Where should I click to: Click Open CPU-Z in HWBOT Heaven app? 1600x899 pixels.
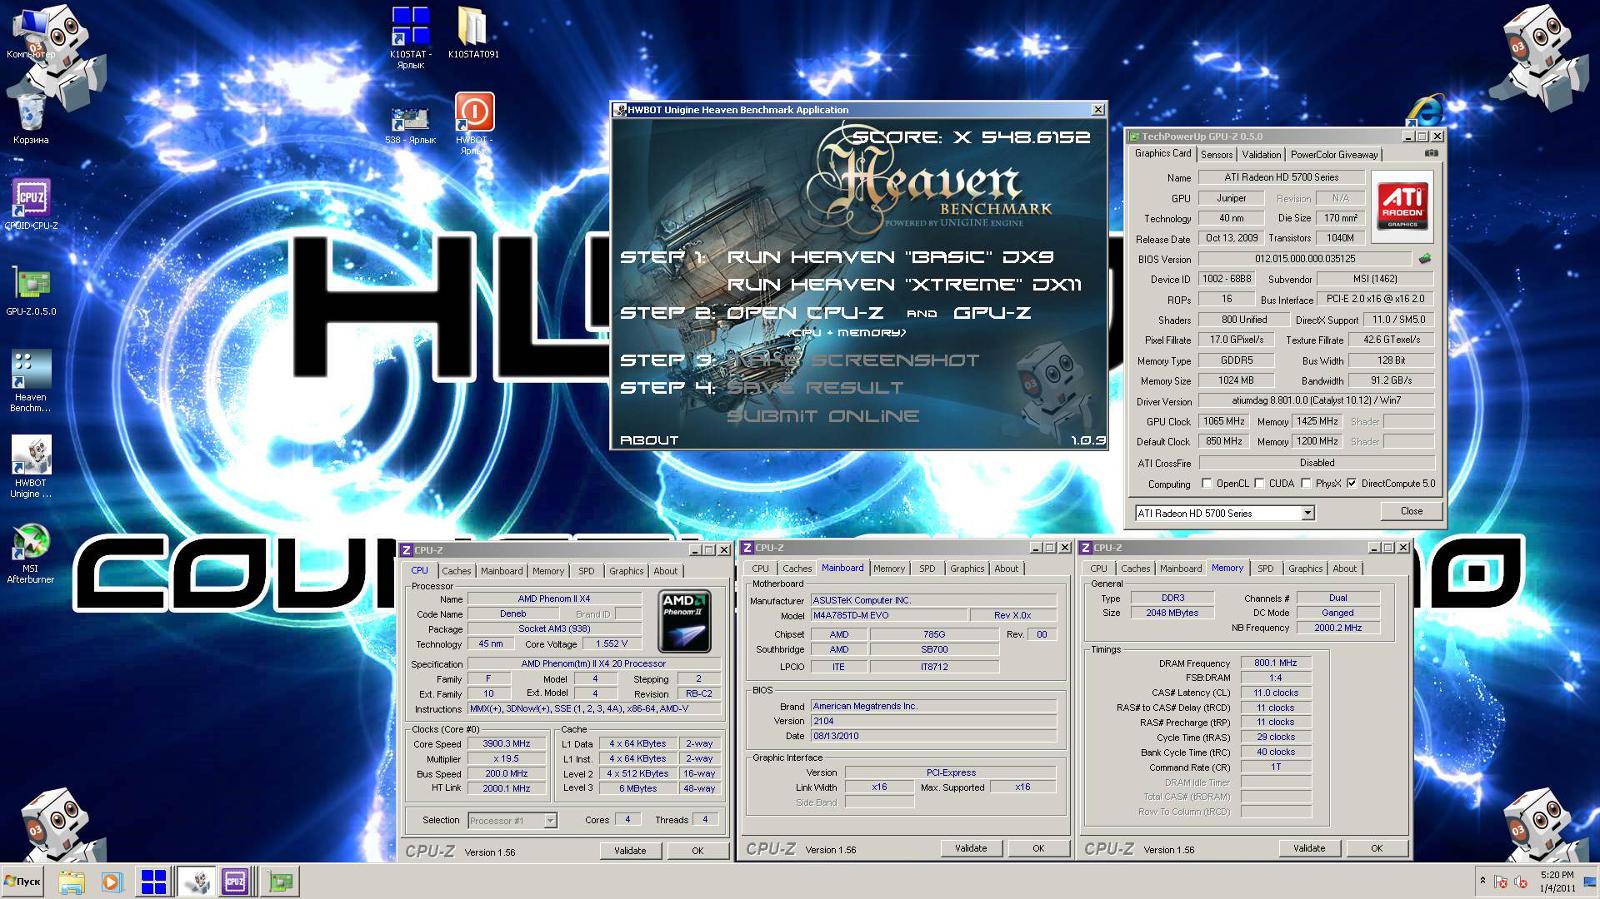pos(804,313)
